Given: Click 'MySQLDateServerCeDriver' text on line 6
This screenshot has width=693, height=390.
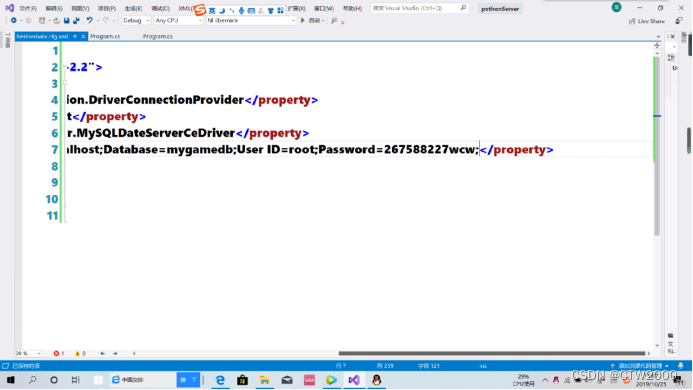Looking at the screenshot, I should [x=156, y=133].
